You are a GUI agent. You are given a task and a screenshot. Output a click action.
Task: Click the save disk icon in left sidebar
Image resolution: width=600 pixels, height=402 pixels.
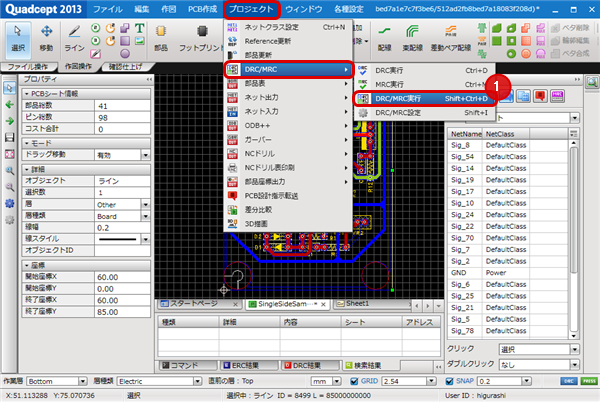point(10,137)
